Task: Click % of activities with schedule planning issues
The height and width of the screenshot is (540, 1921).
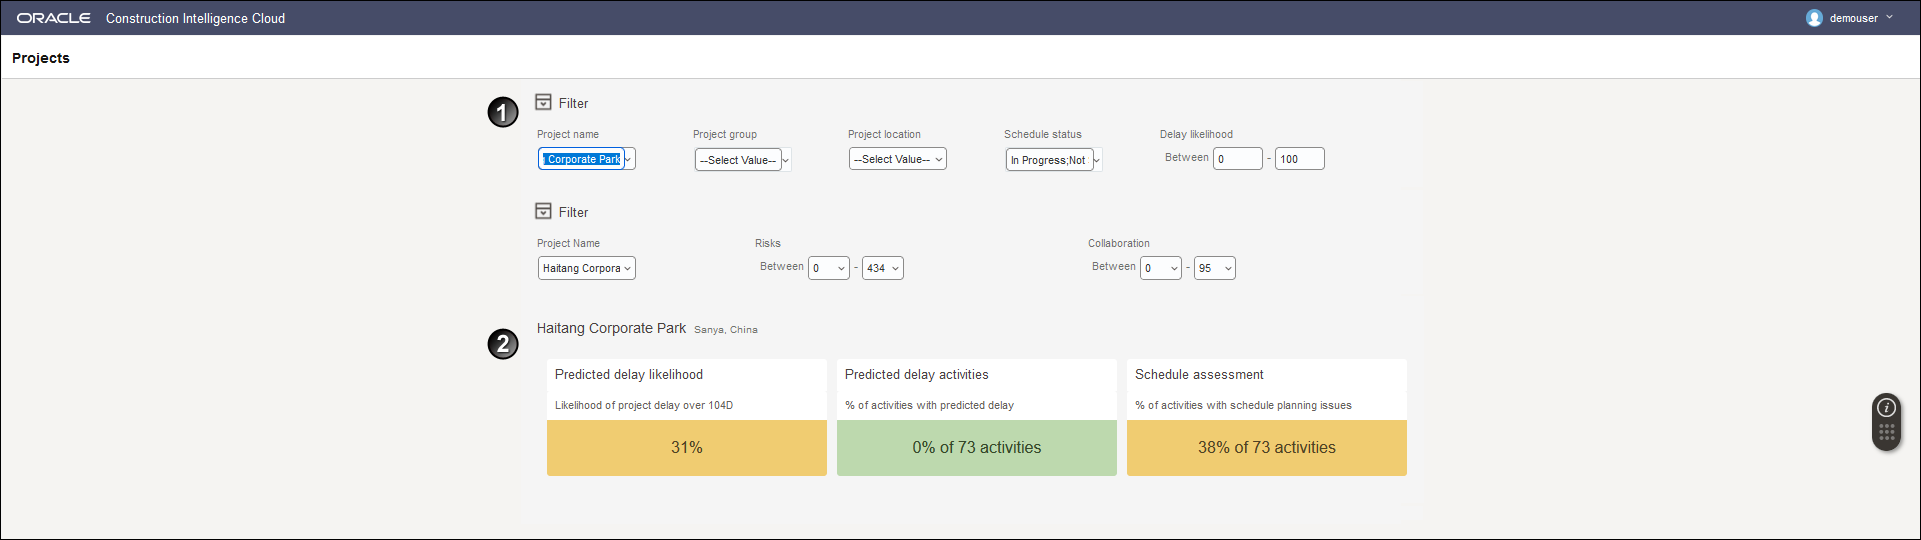Action: (1243, 405)
